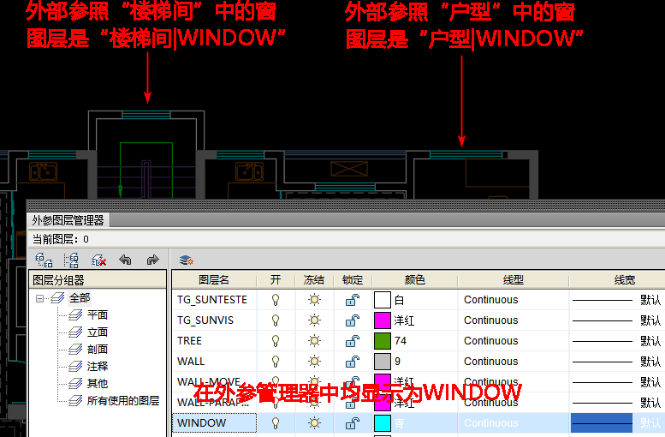Sort by the 图层名 column header

click(x=214, y=279)
